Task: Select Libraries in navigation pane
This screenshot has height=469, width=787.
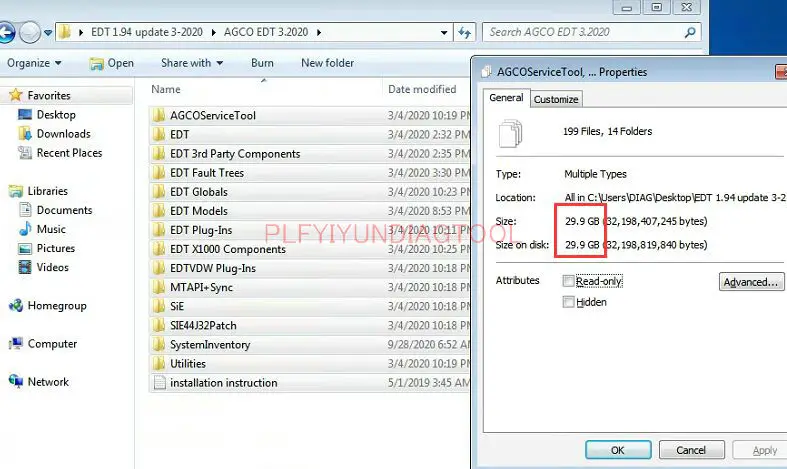Action: point(47,191)
